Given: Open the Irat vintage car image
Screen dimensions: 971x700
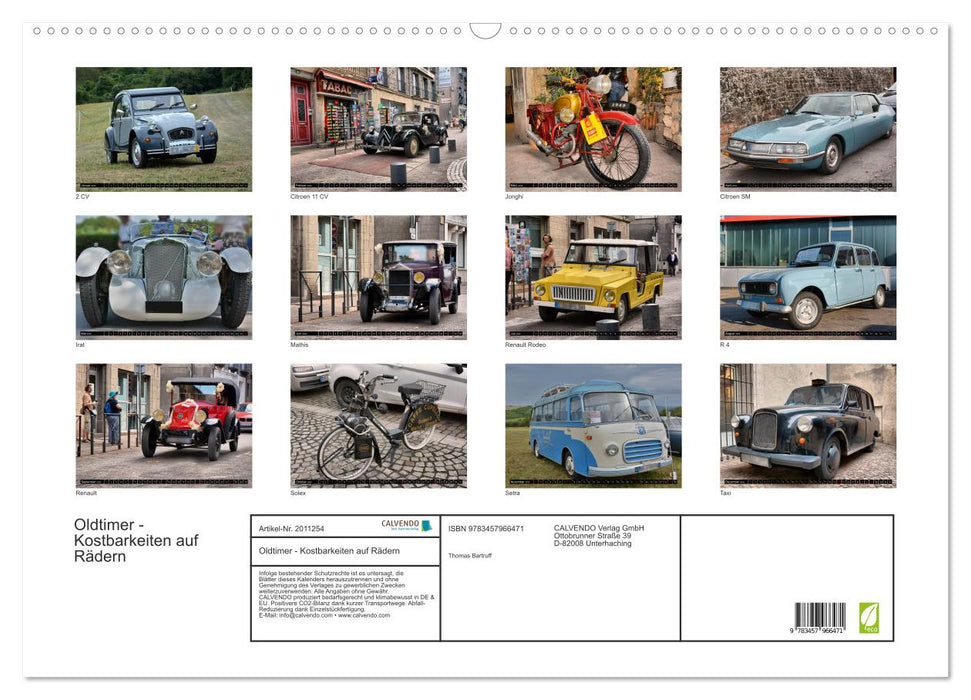Looking at the screenshot, I should tap(165, 277).
